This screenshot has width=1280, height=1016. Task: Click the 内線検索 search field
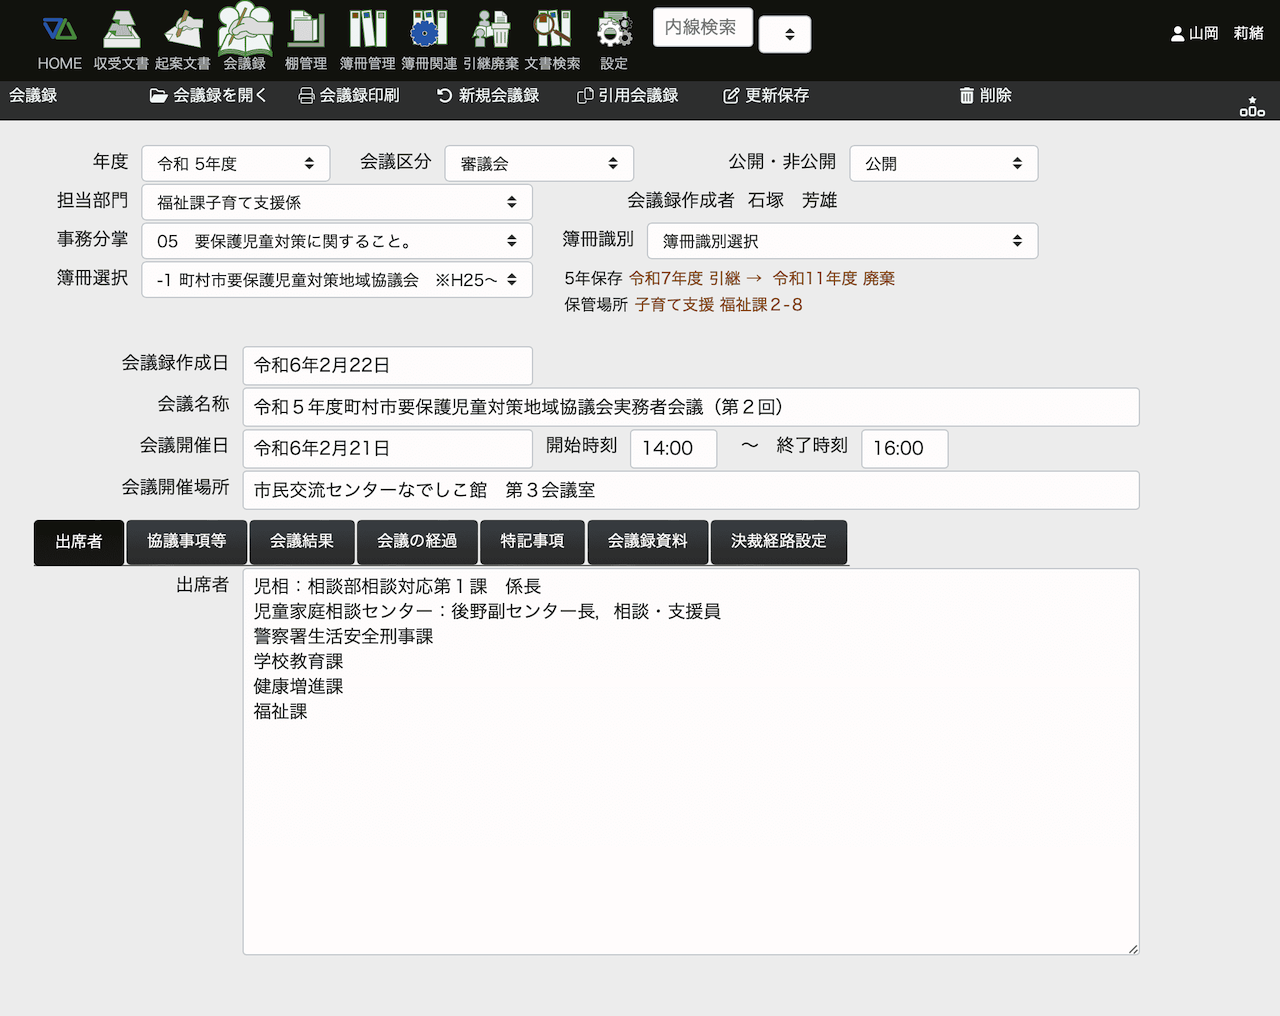pyautogui.click(x=701, y=28)
